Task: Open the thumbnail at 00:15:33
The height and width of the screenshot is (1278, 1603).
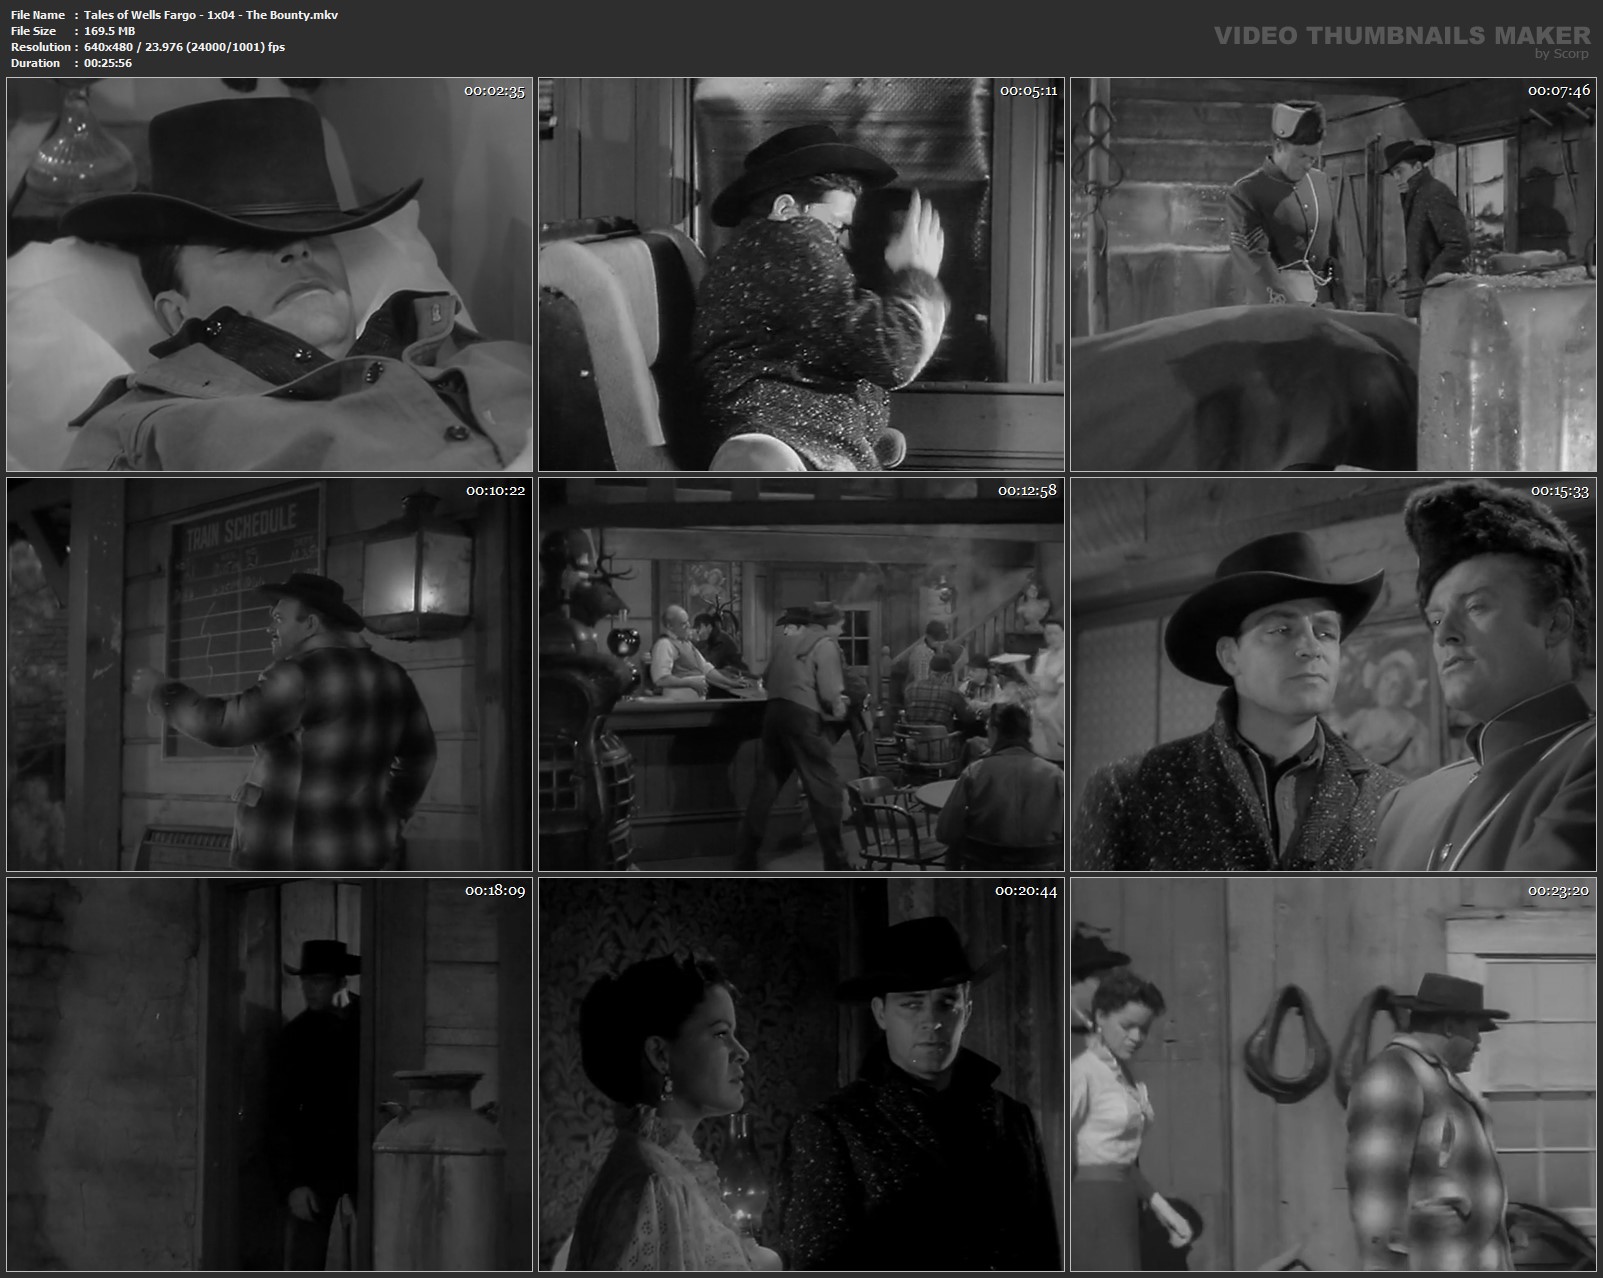Action: click(x=1333, y=674)
